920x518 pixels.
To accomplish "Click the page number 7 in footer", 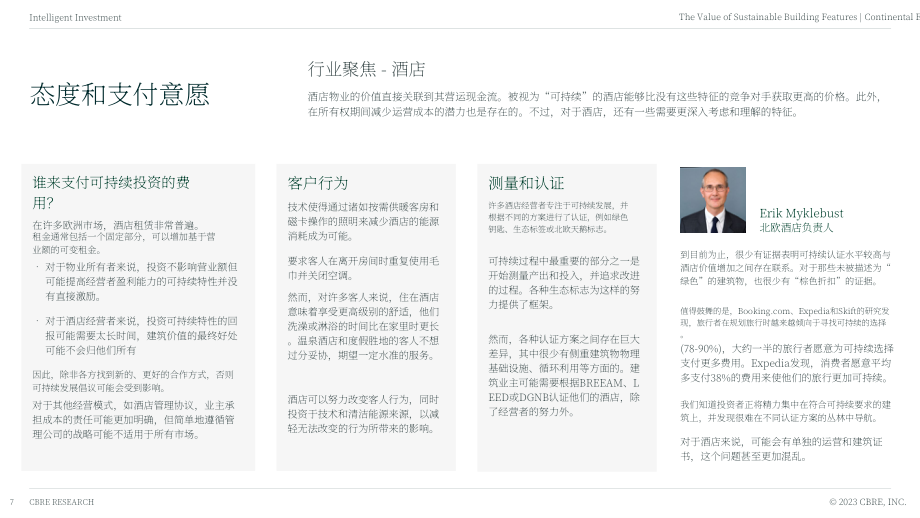I will [12, 502].
